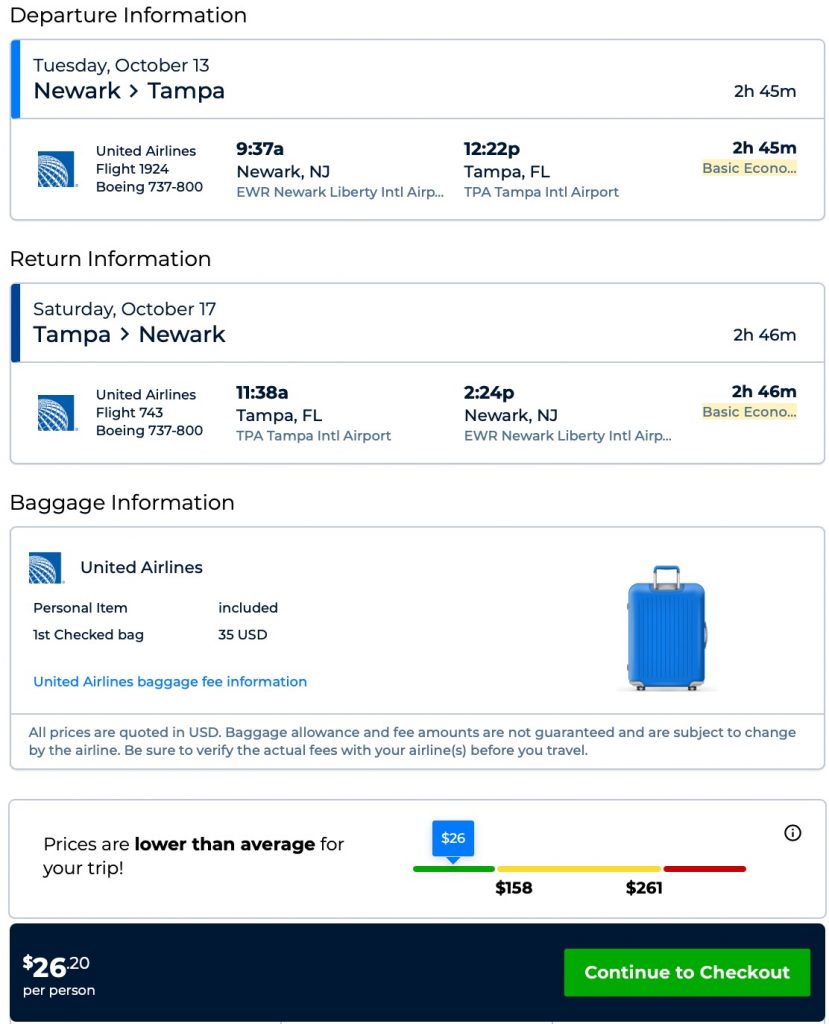The width and height of the screenshot is (829, 1024).
Task: Click the Newark > Tampa route header
Action: 129,91
